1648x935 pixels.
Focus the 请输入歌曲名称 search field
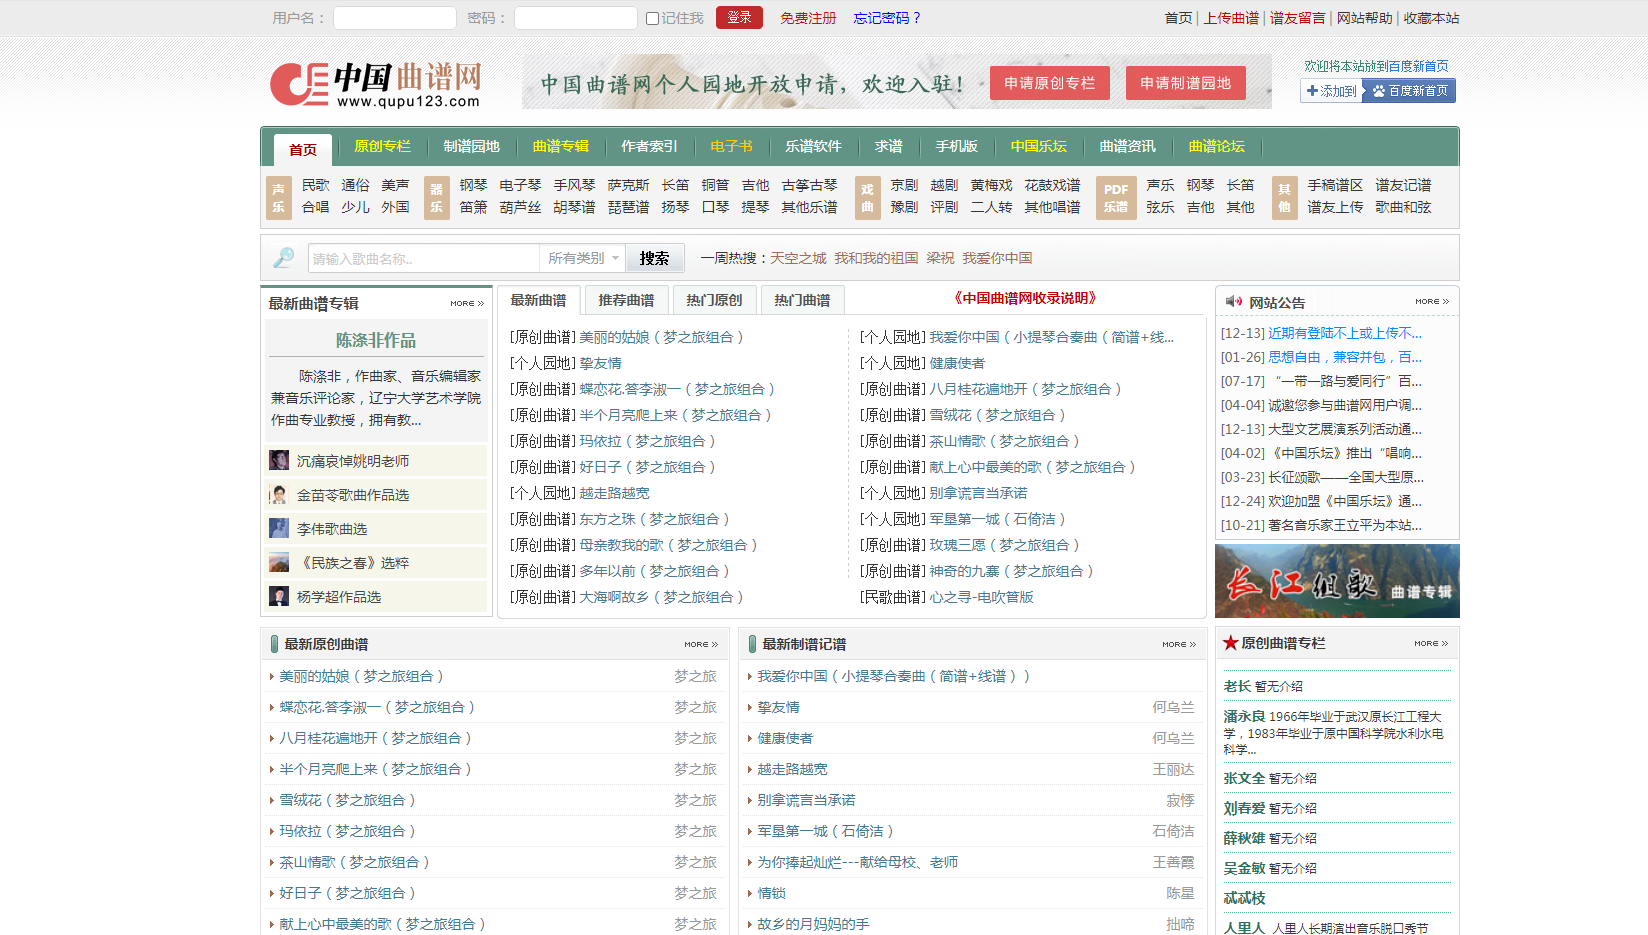424,258
